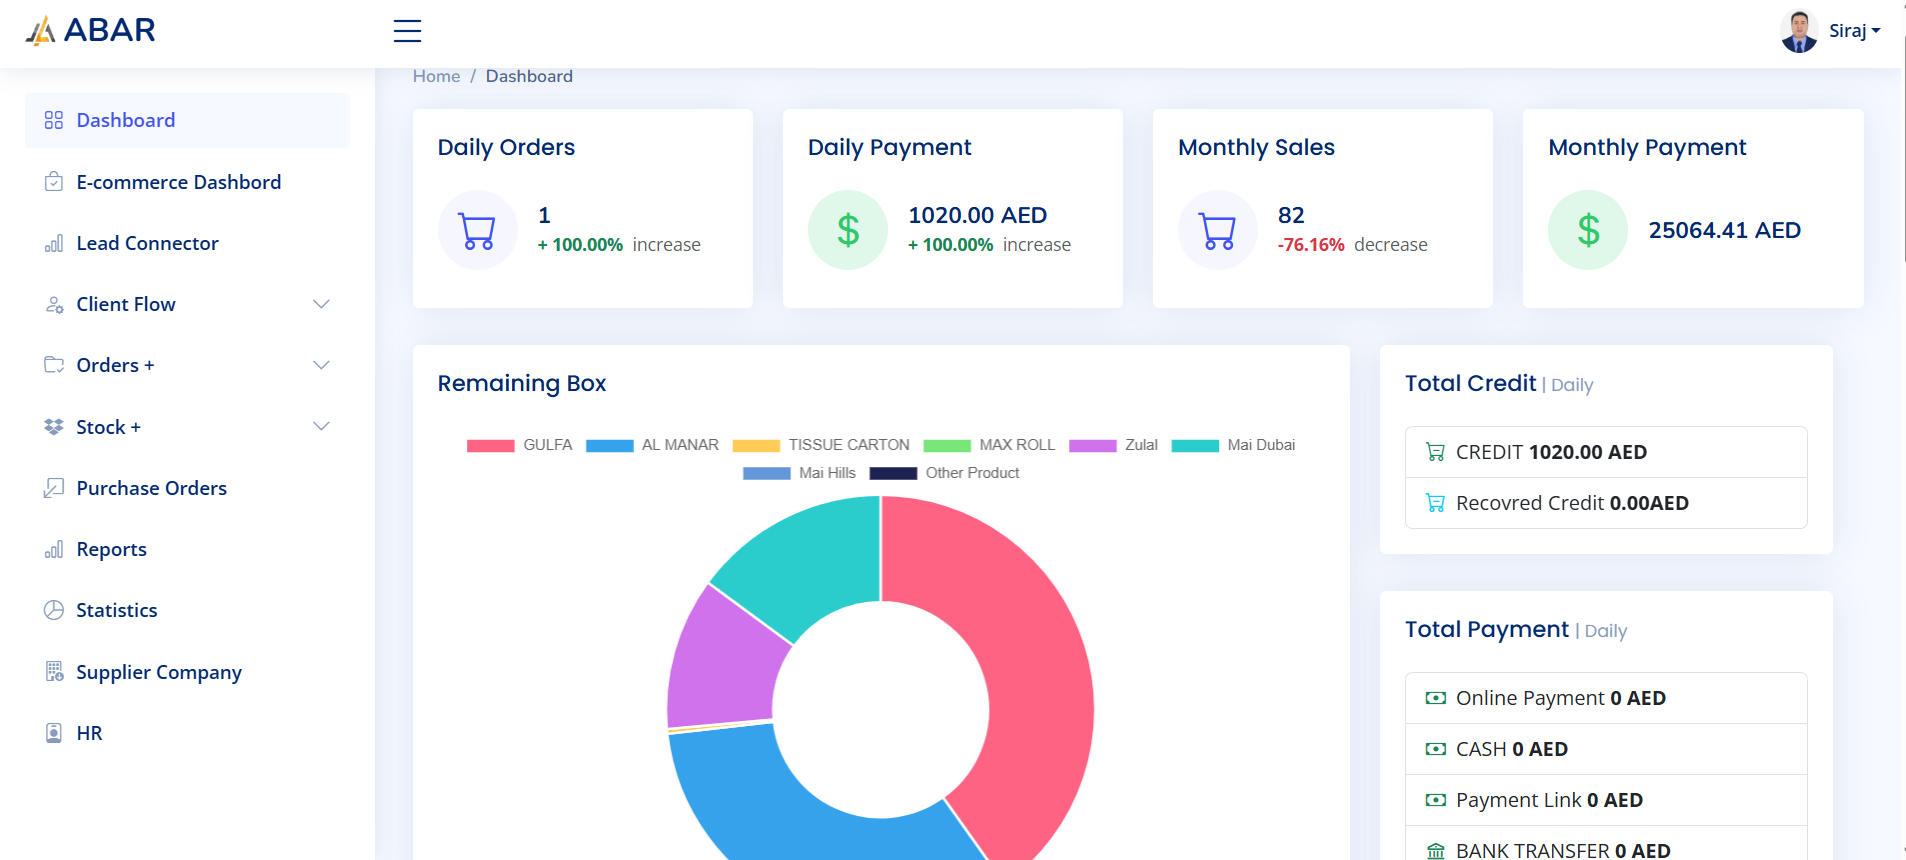
Task: Select the Recovred Credit 0.00AED row
Action: tap(1606, 503)
